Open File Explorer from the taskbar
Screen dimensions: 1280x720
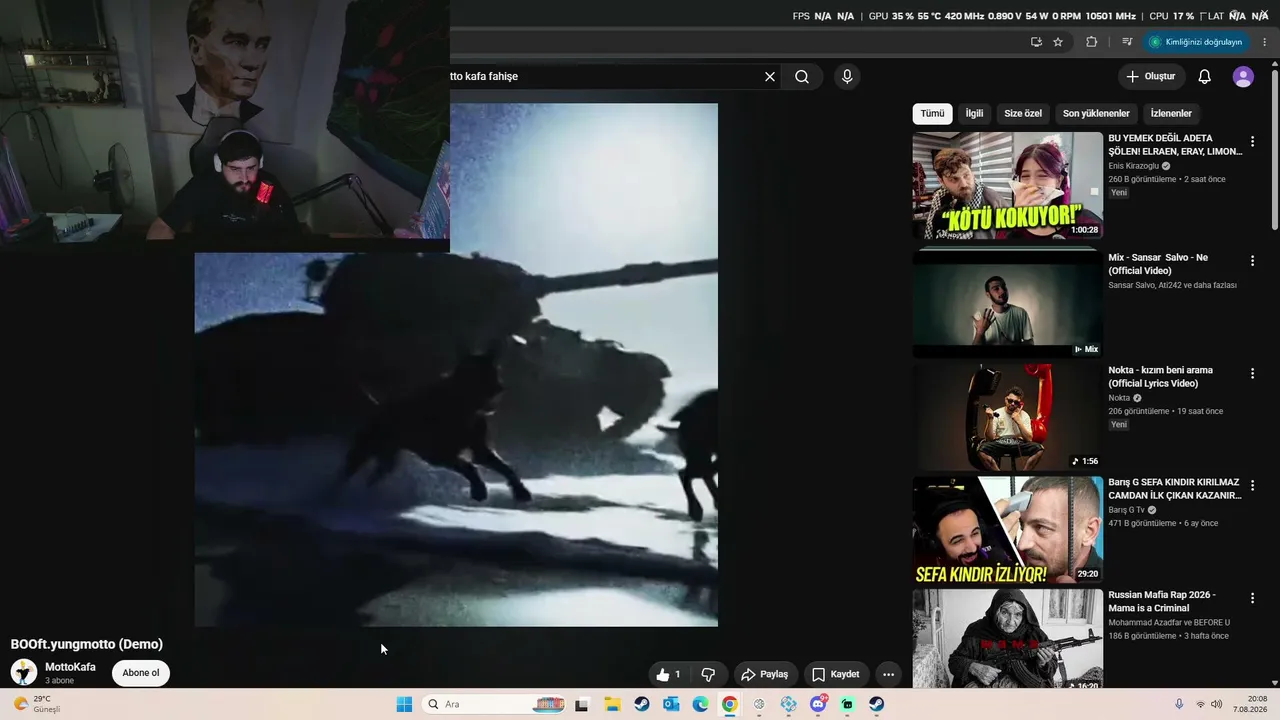click(x=612, y=704)
